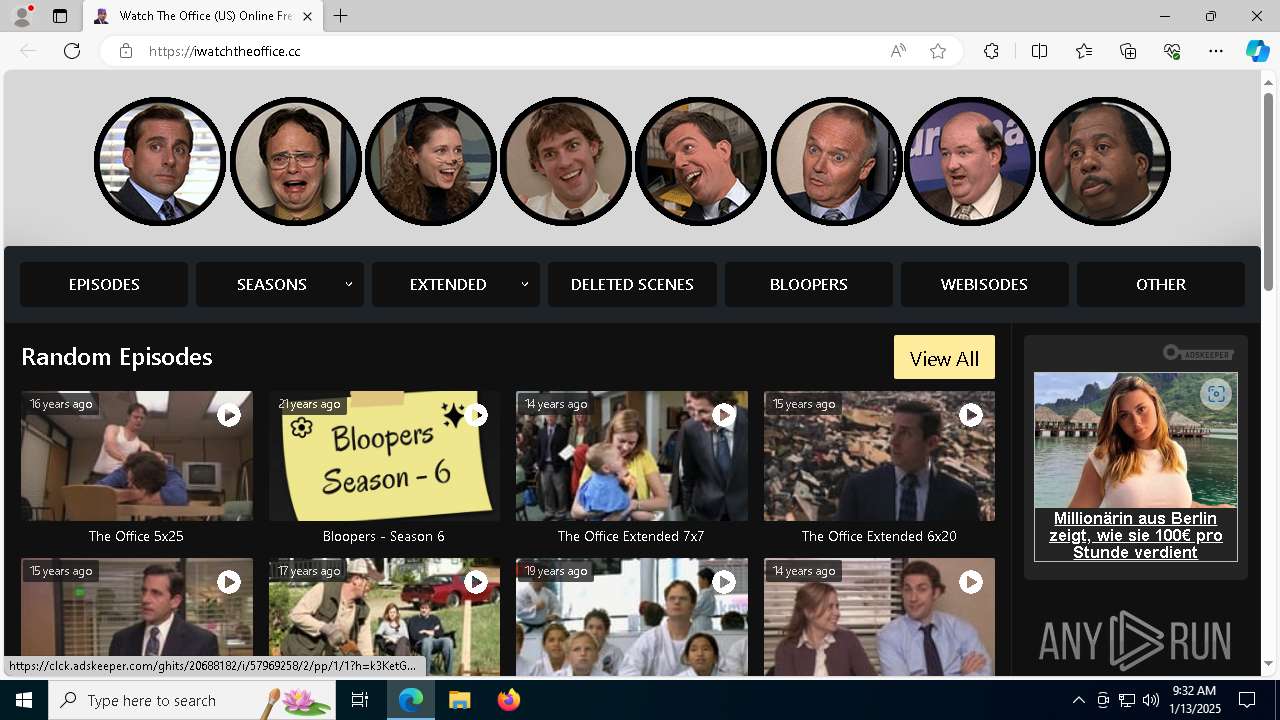The height and width of the screenshot is (720, 1280).
Task: Open Tab actions menu
Action: click(60, 16)
